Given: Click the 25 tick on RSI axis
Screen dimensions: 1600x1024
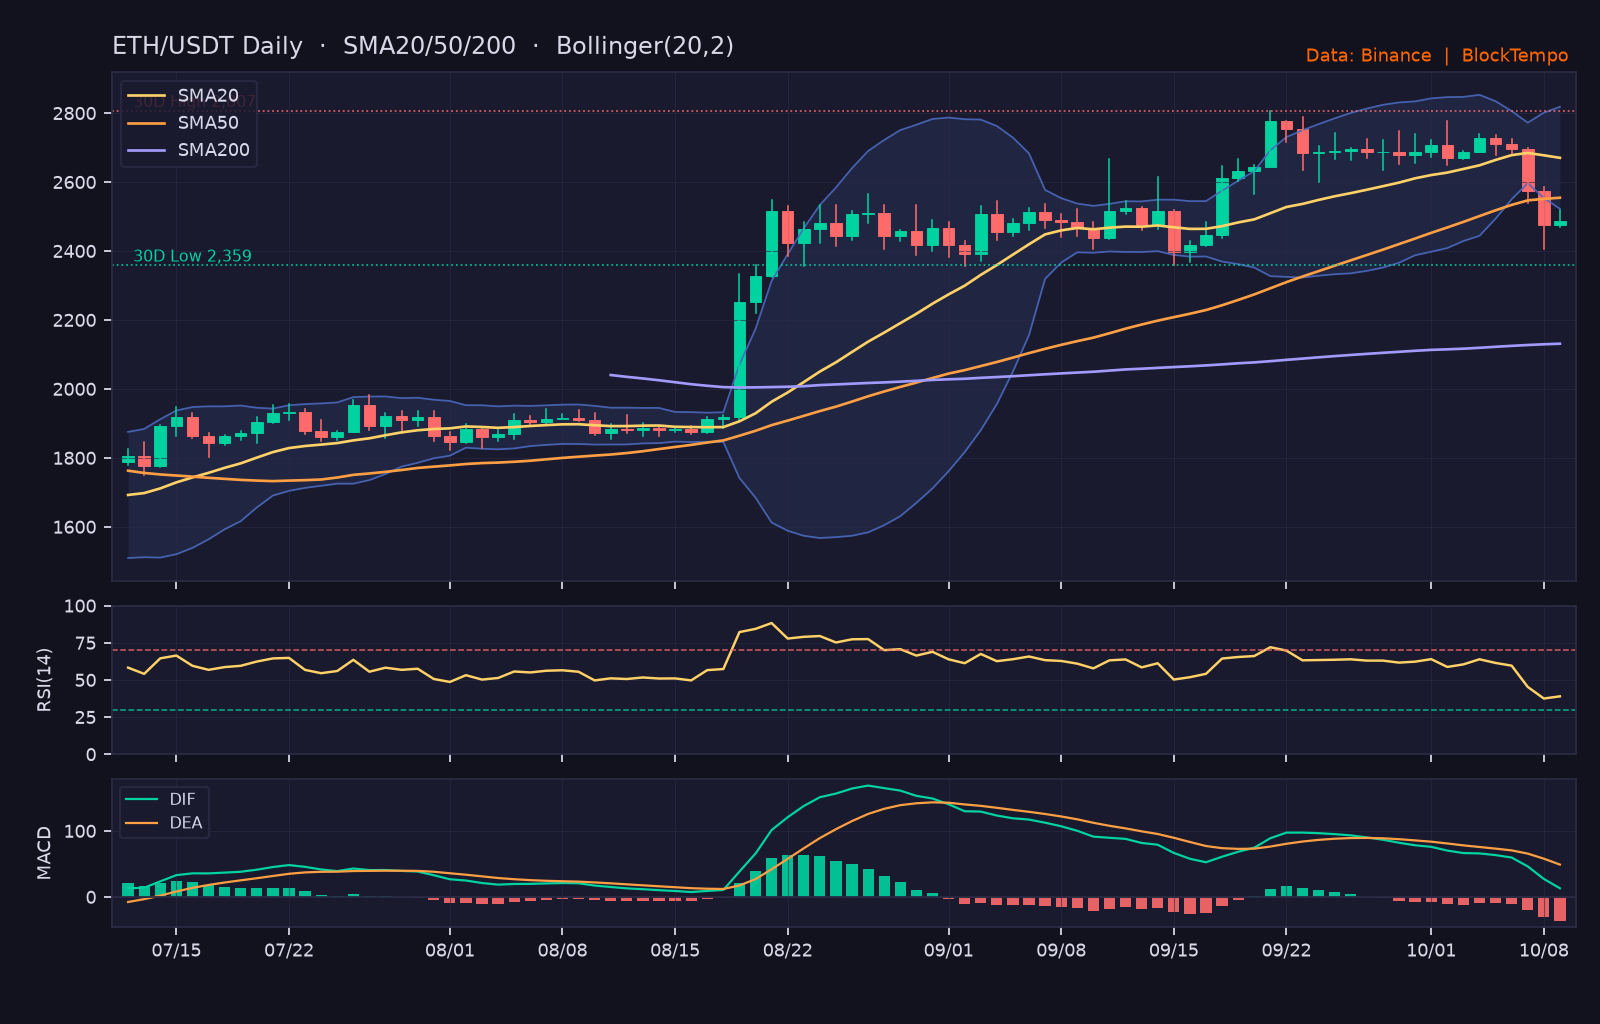Looking at the screenshot, I should click(86, 717).
